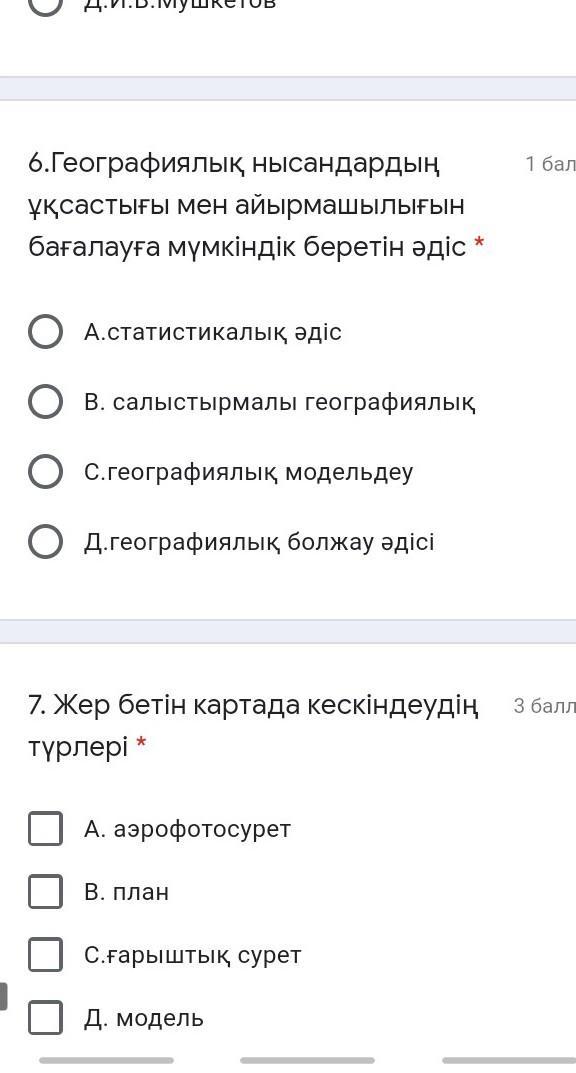
Task: Select the А.статистикалық әдіс radio option
Action: 45,333
